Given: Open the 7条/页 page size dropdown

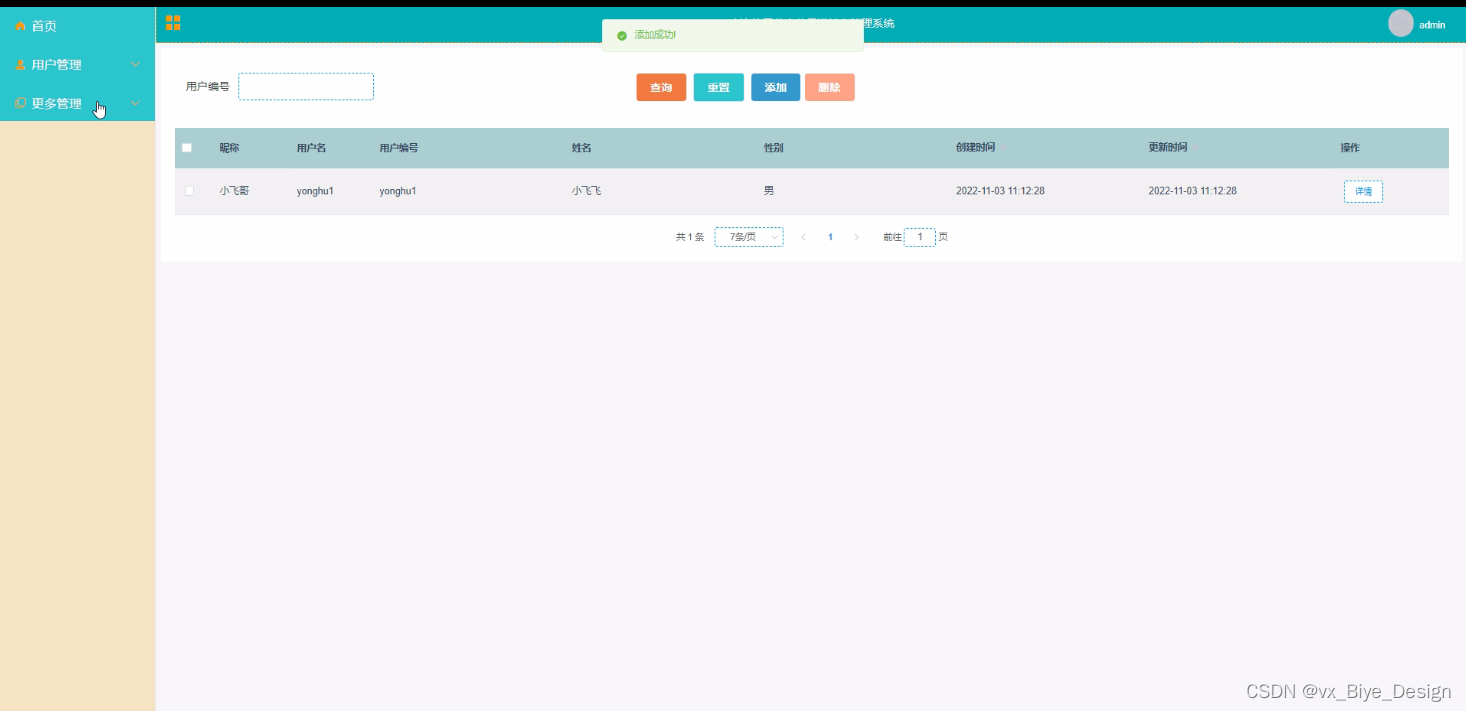Looking at the screenshot, I should tap(749, 237).
